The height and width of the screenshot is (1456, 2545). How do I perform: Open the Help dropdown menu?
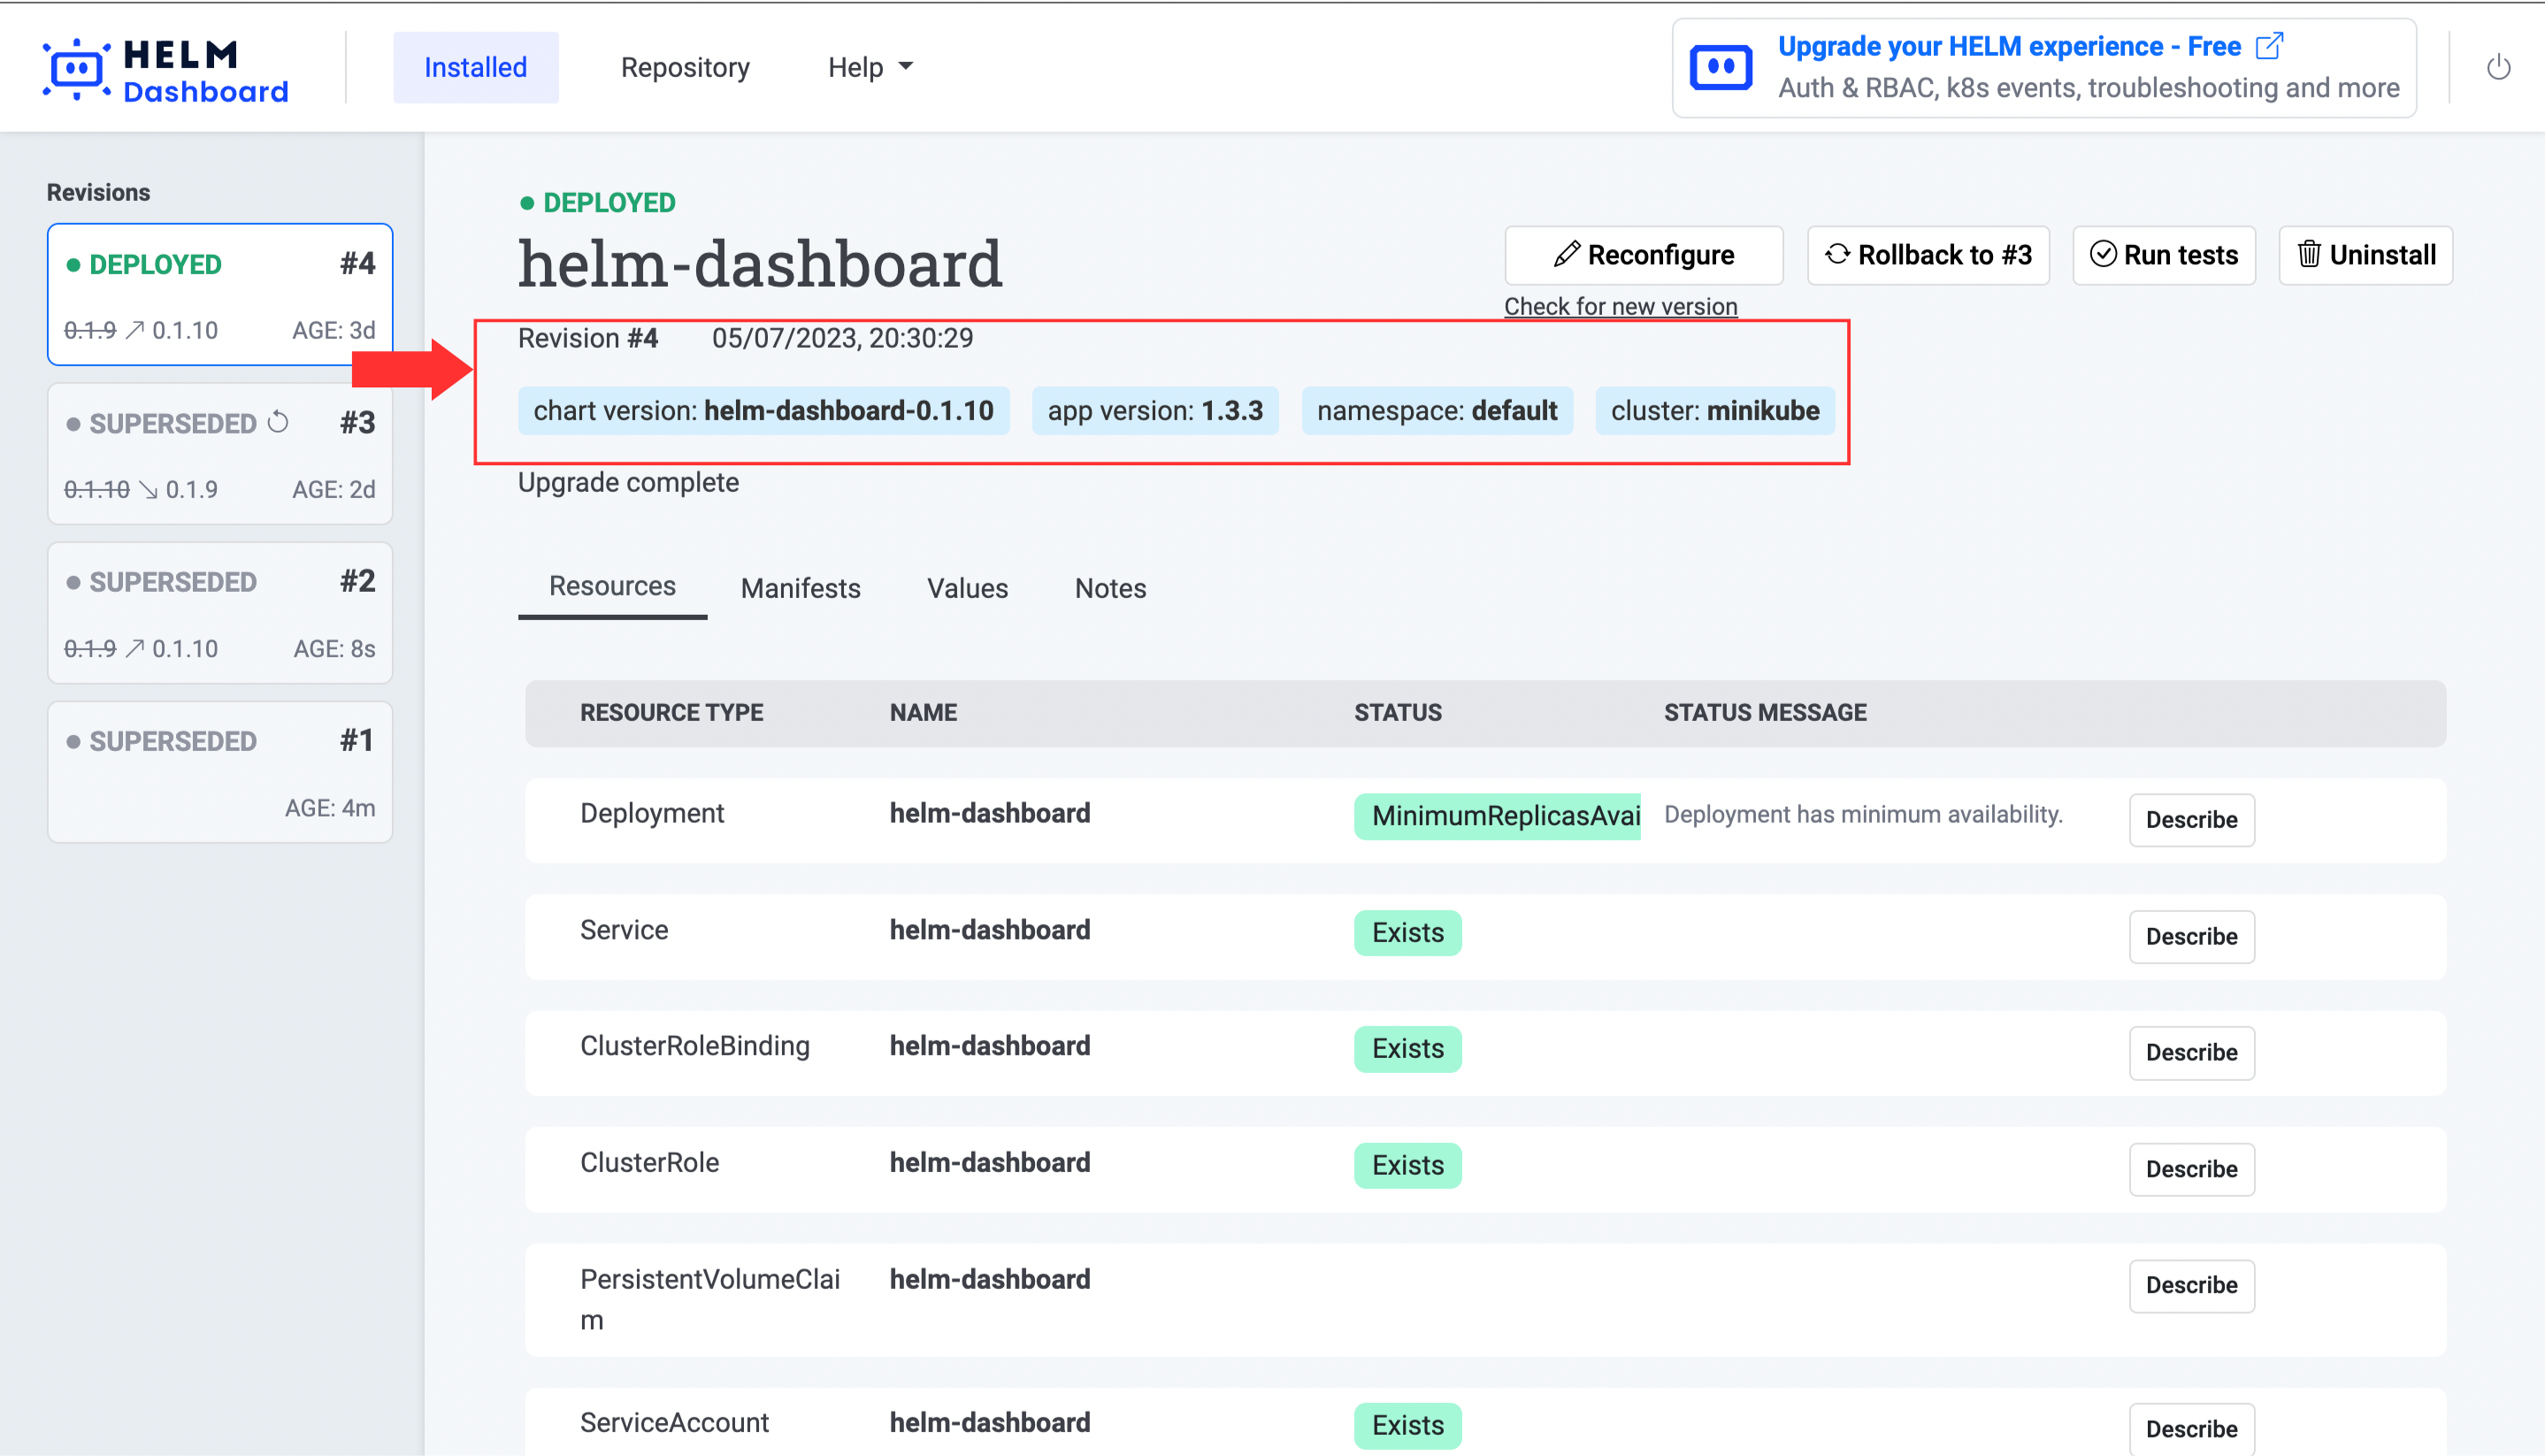coord(869,67)
